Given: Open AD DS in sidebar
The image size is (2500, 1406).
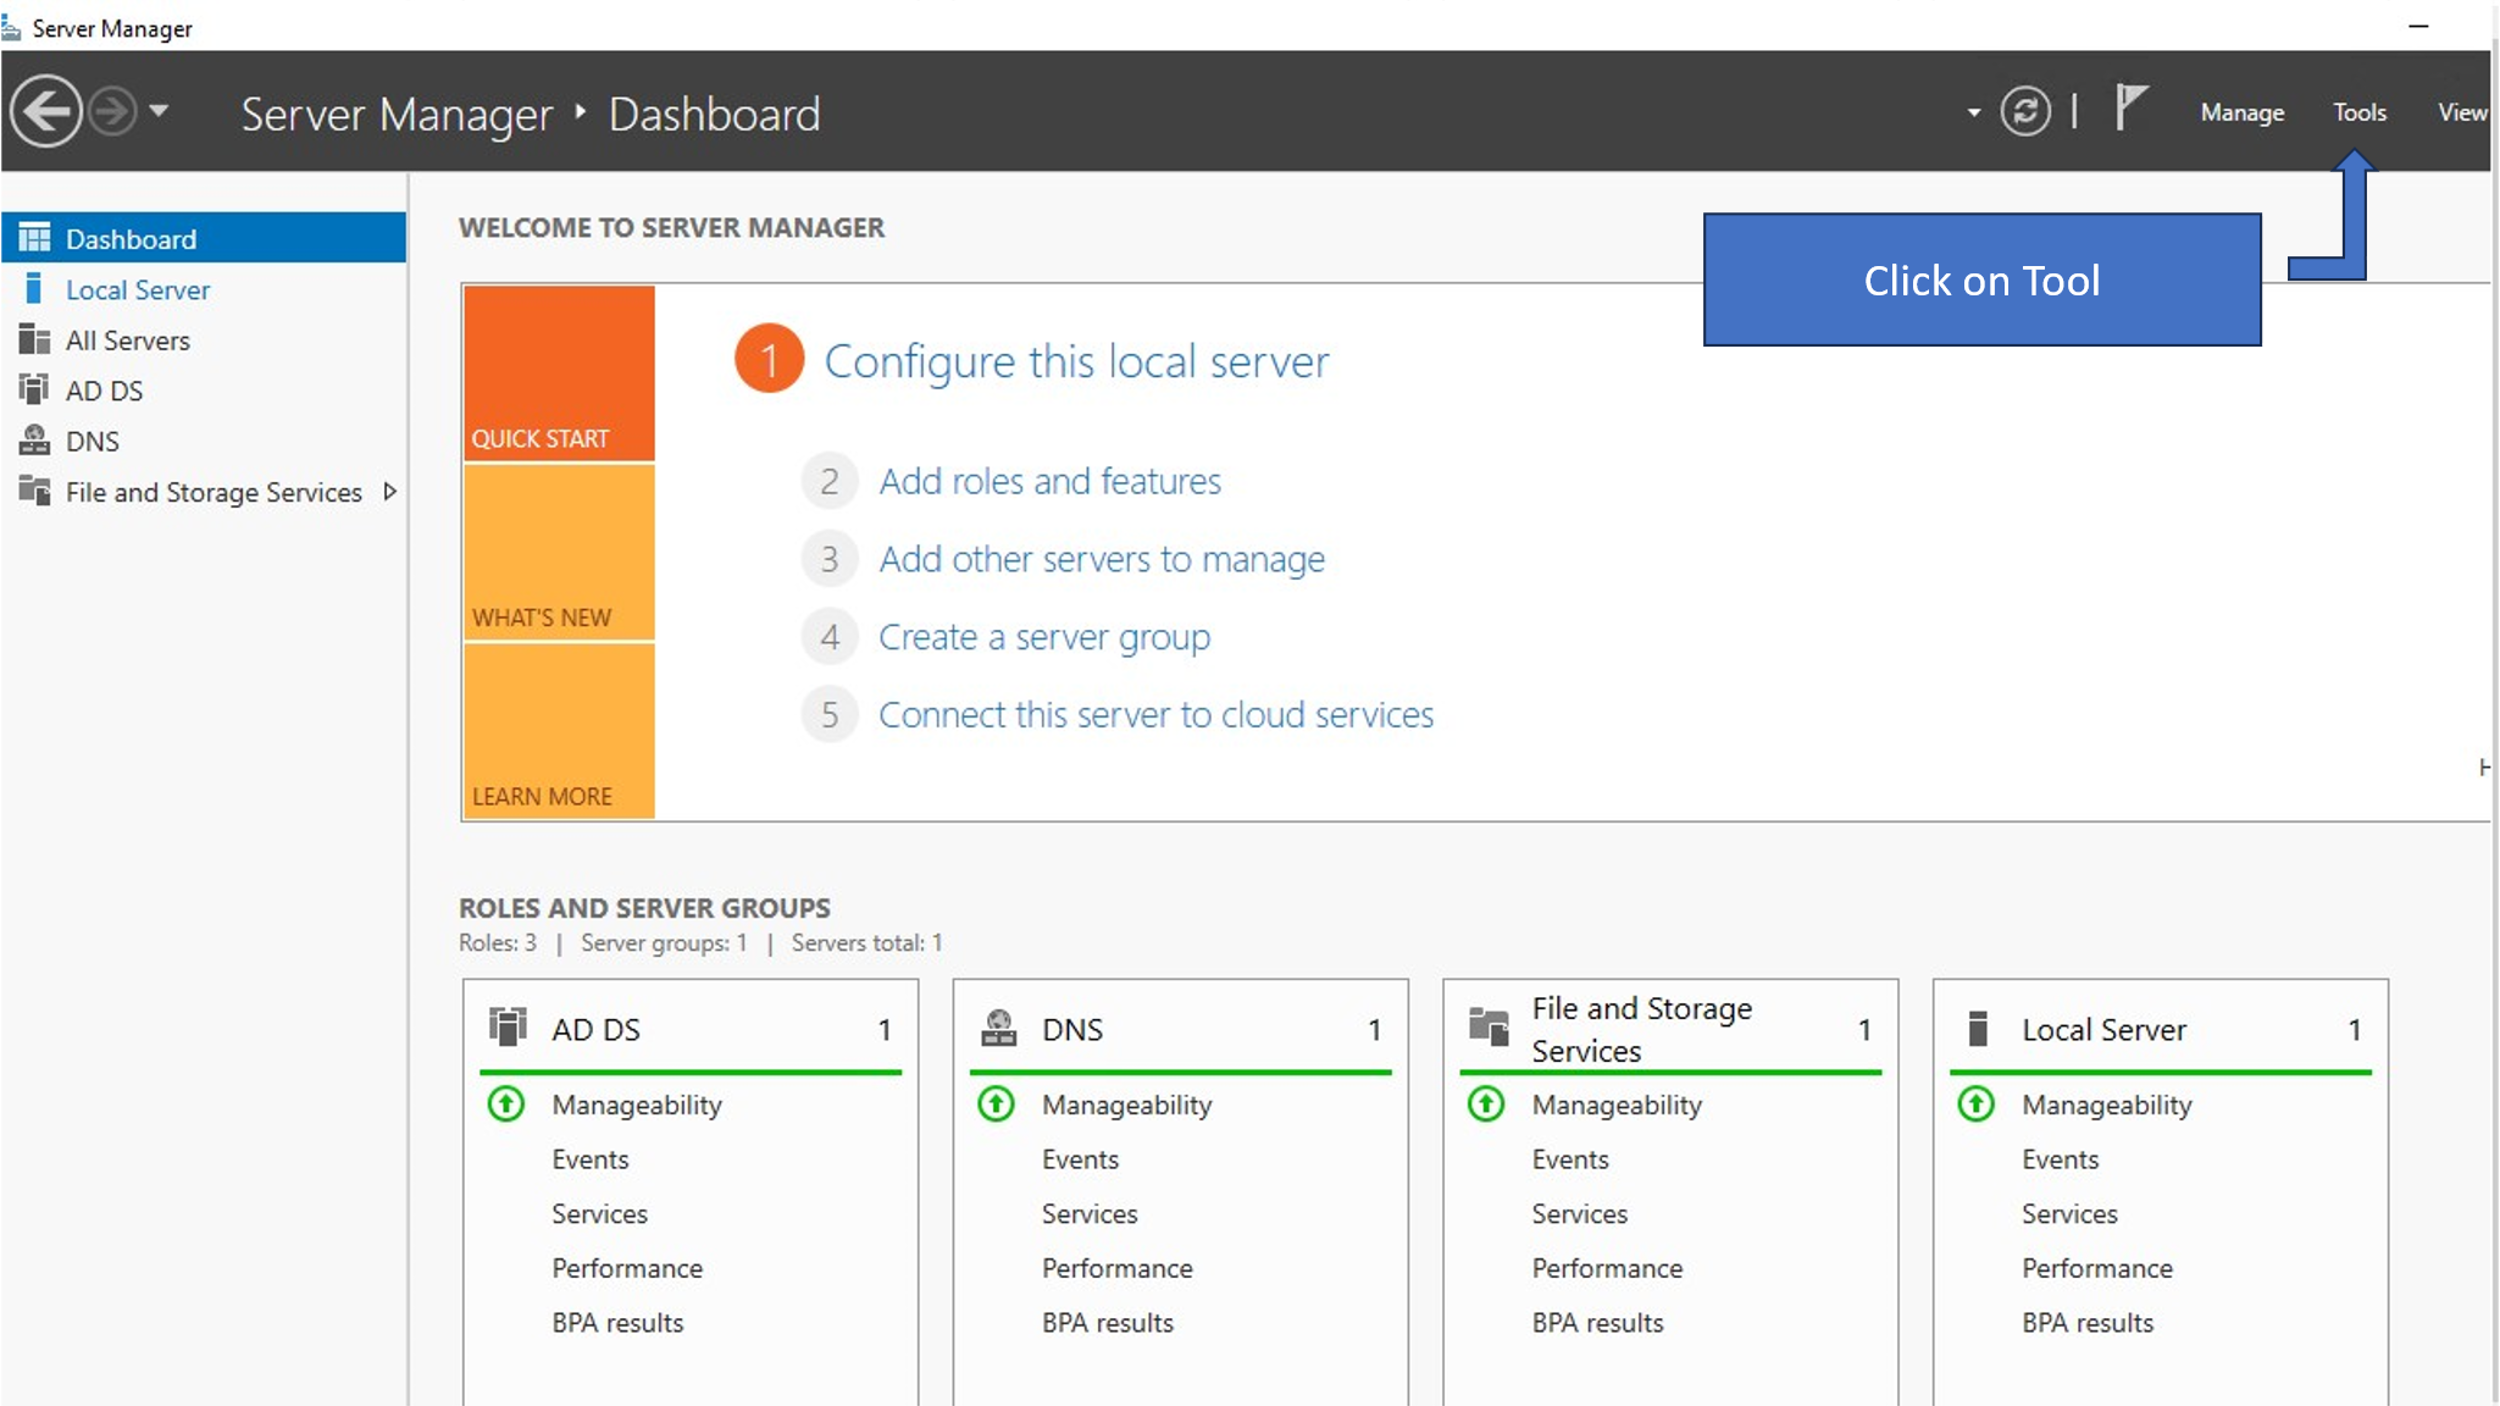Looking at the screenshot, I should tap(104, 391).
